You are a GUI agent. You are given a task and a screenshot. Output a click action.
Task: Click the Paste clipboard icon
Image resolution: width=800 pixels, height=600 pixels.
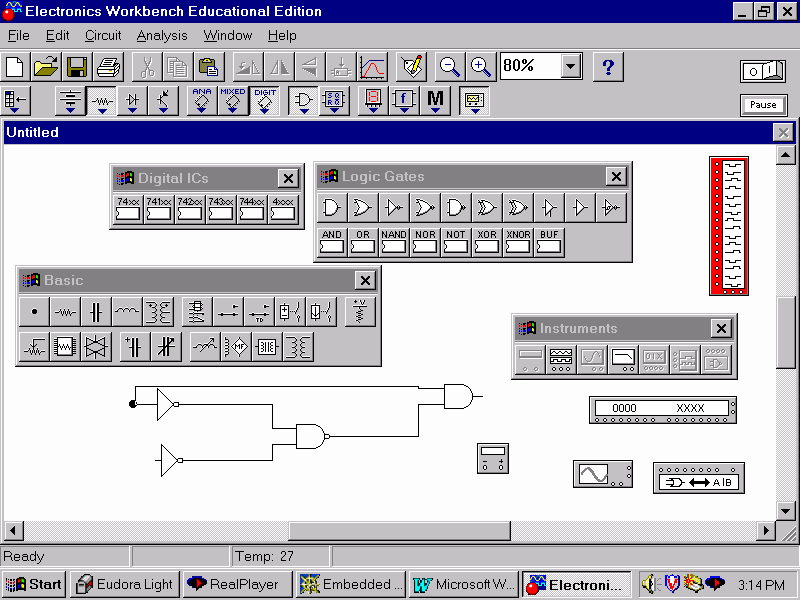pyautogui.click(x=209, y=67)
